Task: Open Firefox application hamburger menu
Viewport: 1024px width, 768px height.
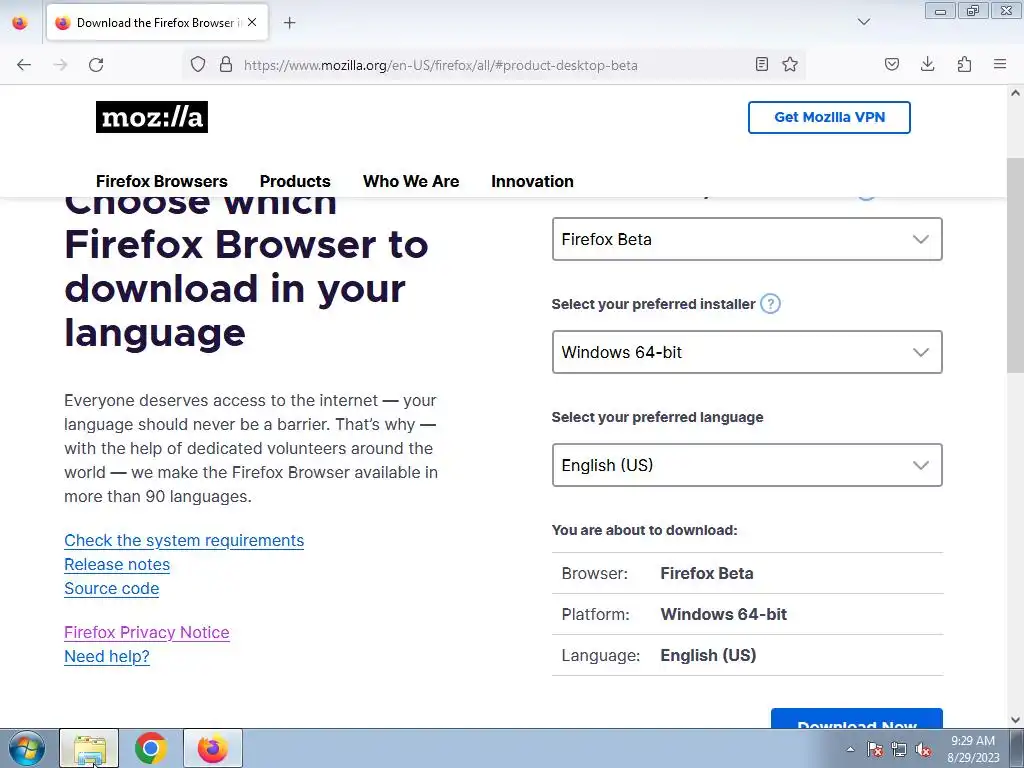Action: (x=1000, y=64)
